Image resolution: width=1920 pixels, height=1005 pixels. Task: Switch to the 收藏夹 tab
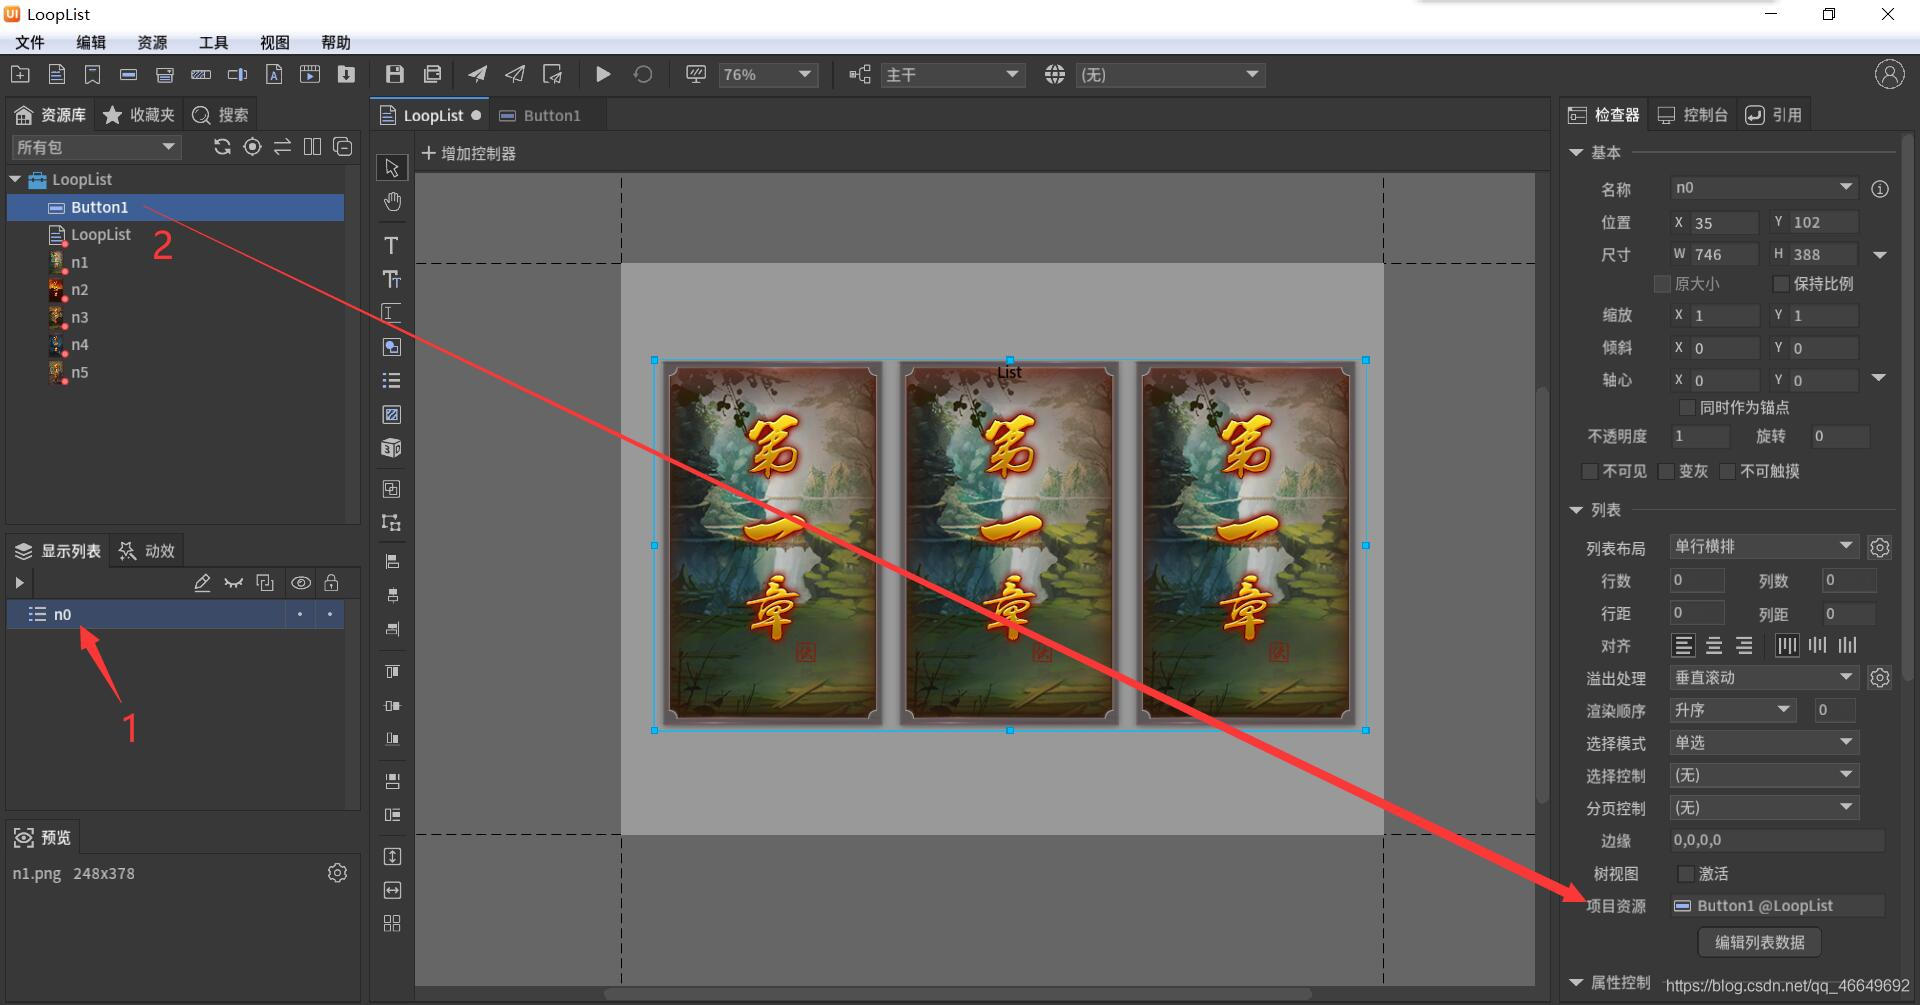pyautogui.click(x=139, y=115)
